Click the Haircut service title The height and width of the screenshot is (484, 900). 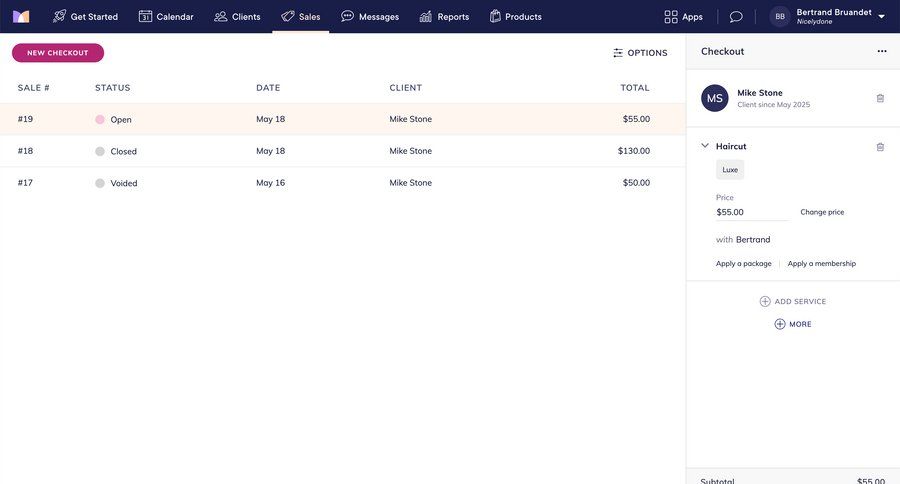coord(731,146)
